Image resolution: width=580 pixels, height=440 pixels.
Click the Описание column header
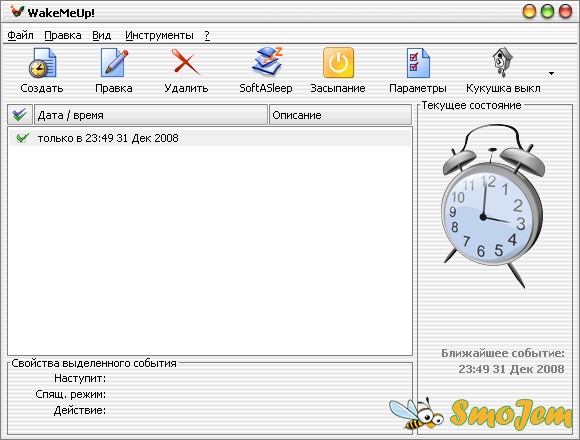click(340, 115)
